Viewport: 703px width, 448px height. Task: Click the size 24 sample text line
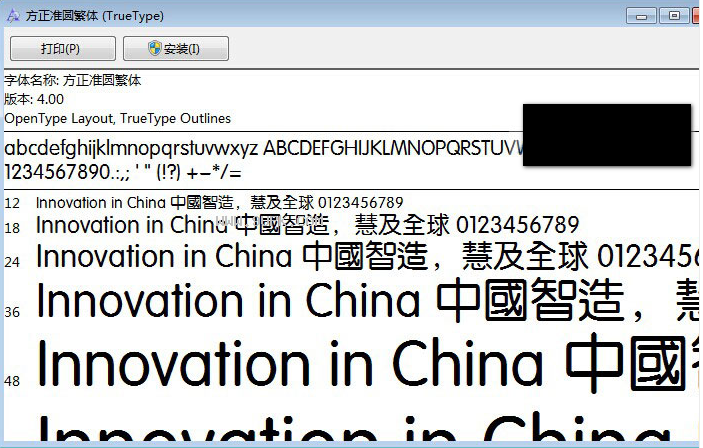(368, 256)
